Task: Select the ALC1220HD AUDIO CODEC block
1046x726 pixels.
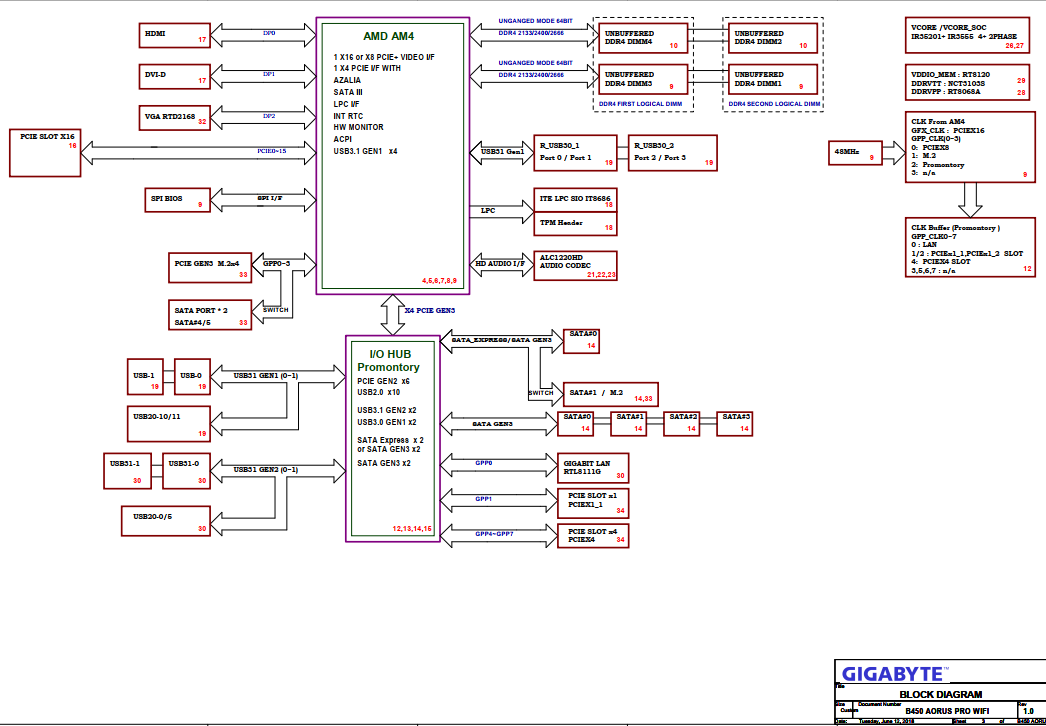Action: click(x=576, y=266)
